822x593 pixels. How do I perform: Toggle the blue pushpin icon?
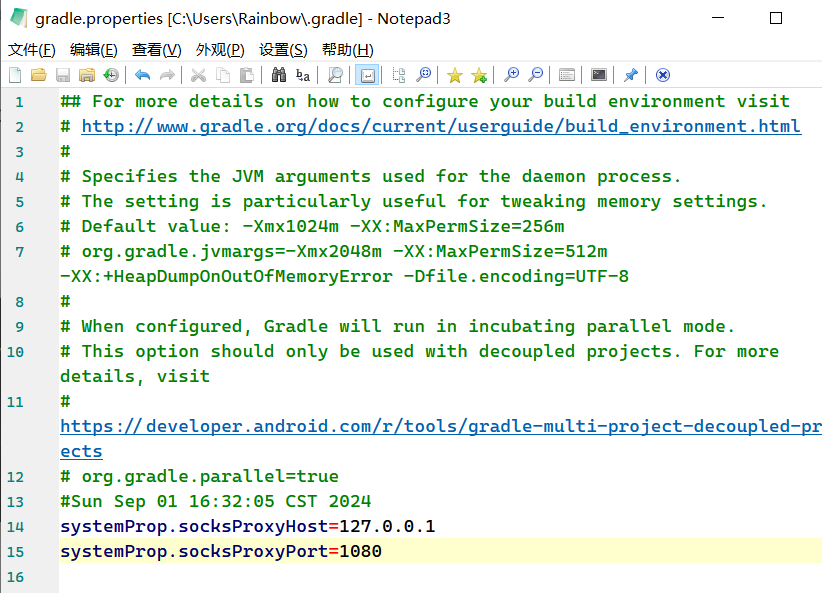tap(631, 75)
